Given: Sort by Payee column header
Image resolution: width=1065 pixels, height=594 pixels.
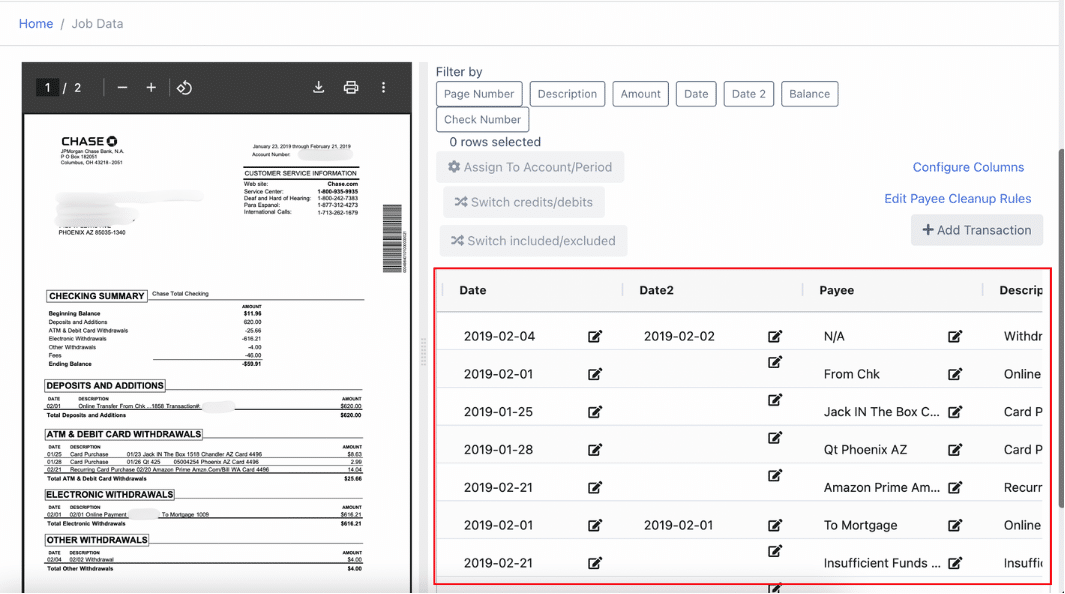Looking at the screenshot, I should pyautogui.click(x=836, y=291).
